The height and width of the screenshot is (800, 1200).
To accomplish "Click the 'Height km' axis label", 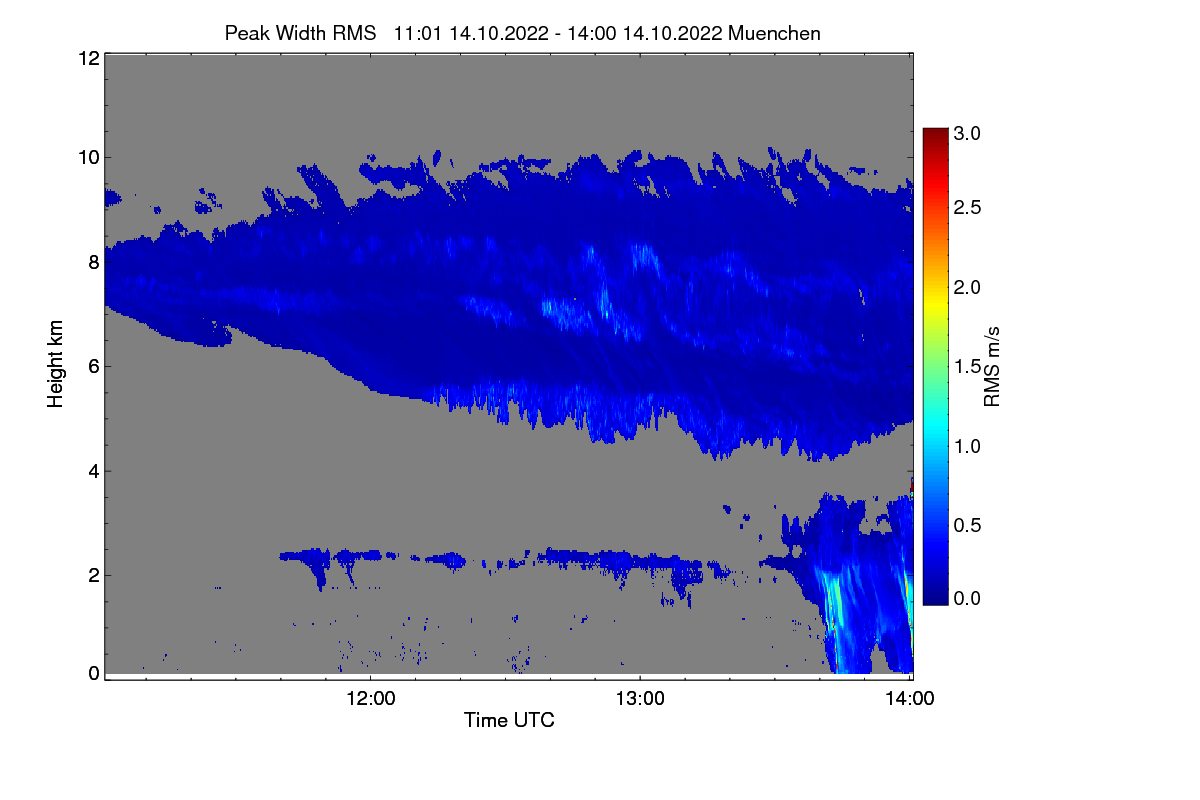I will 55,365.
